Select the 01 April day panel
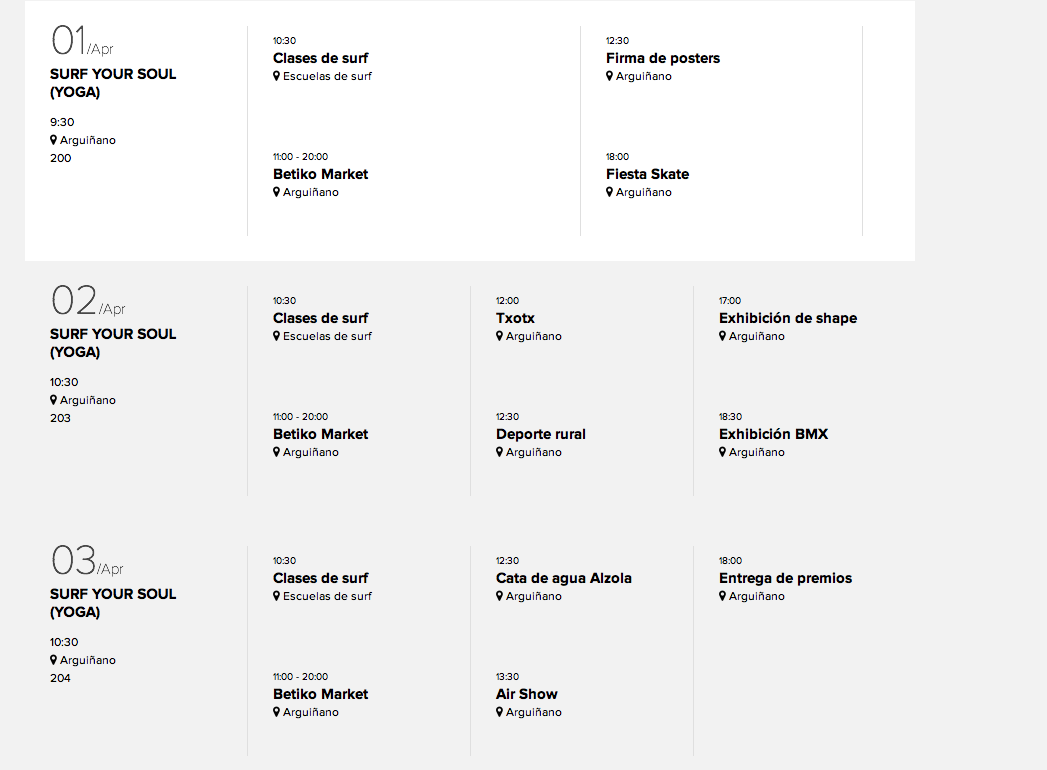 pyautogui.click(x=88, y=42)
